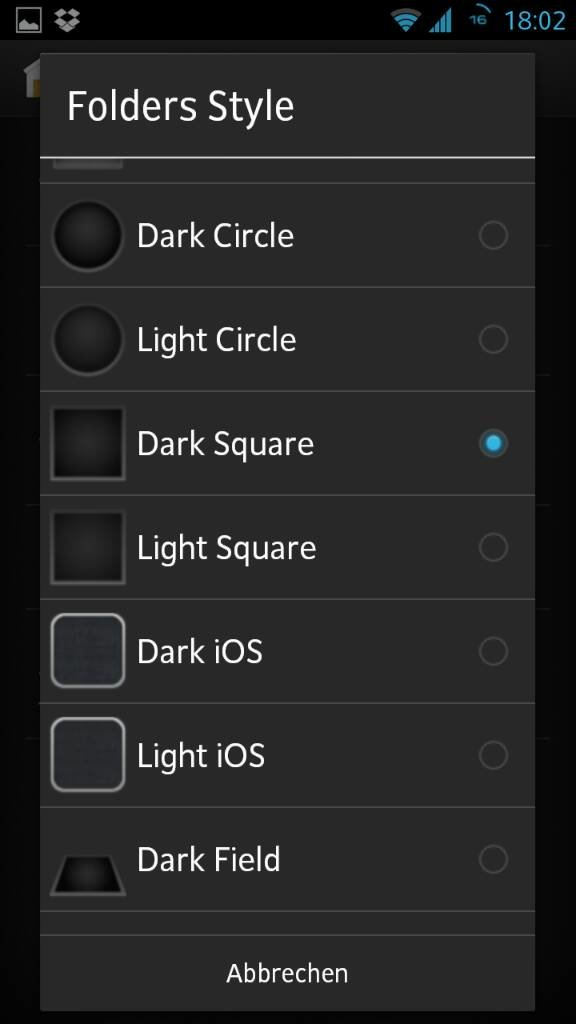
Task: Select the Dark Field radio button
Action: tap(493, 859)
